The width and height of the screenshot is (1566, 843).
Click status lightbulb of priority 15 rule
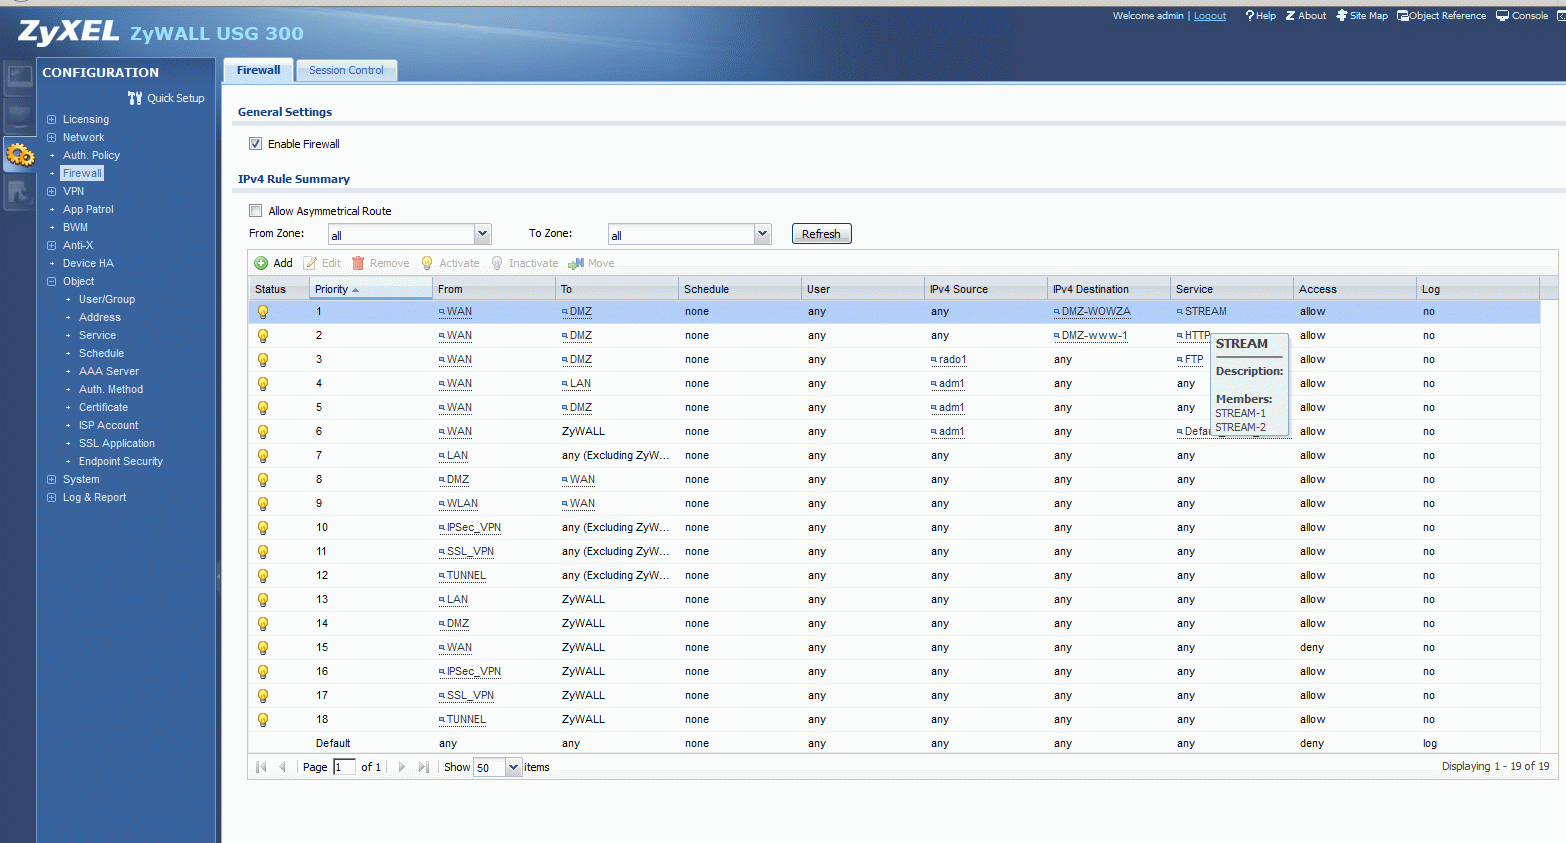click(263, 648)
